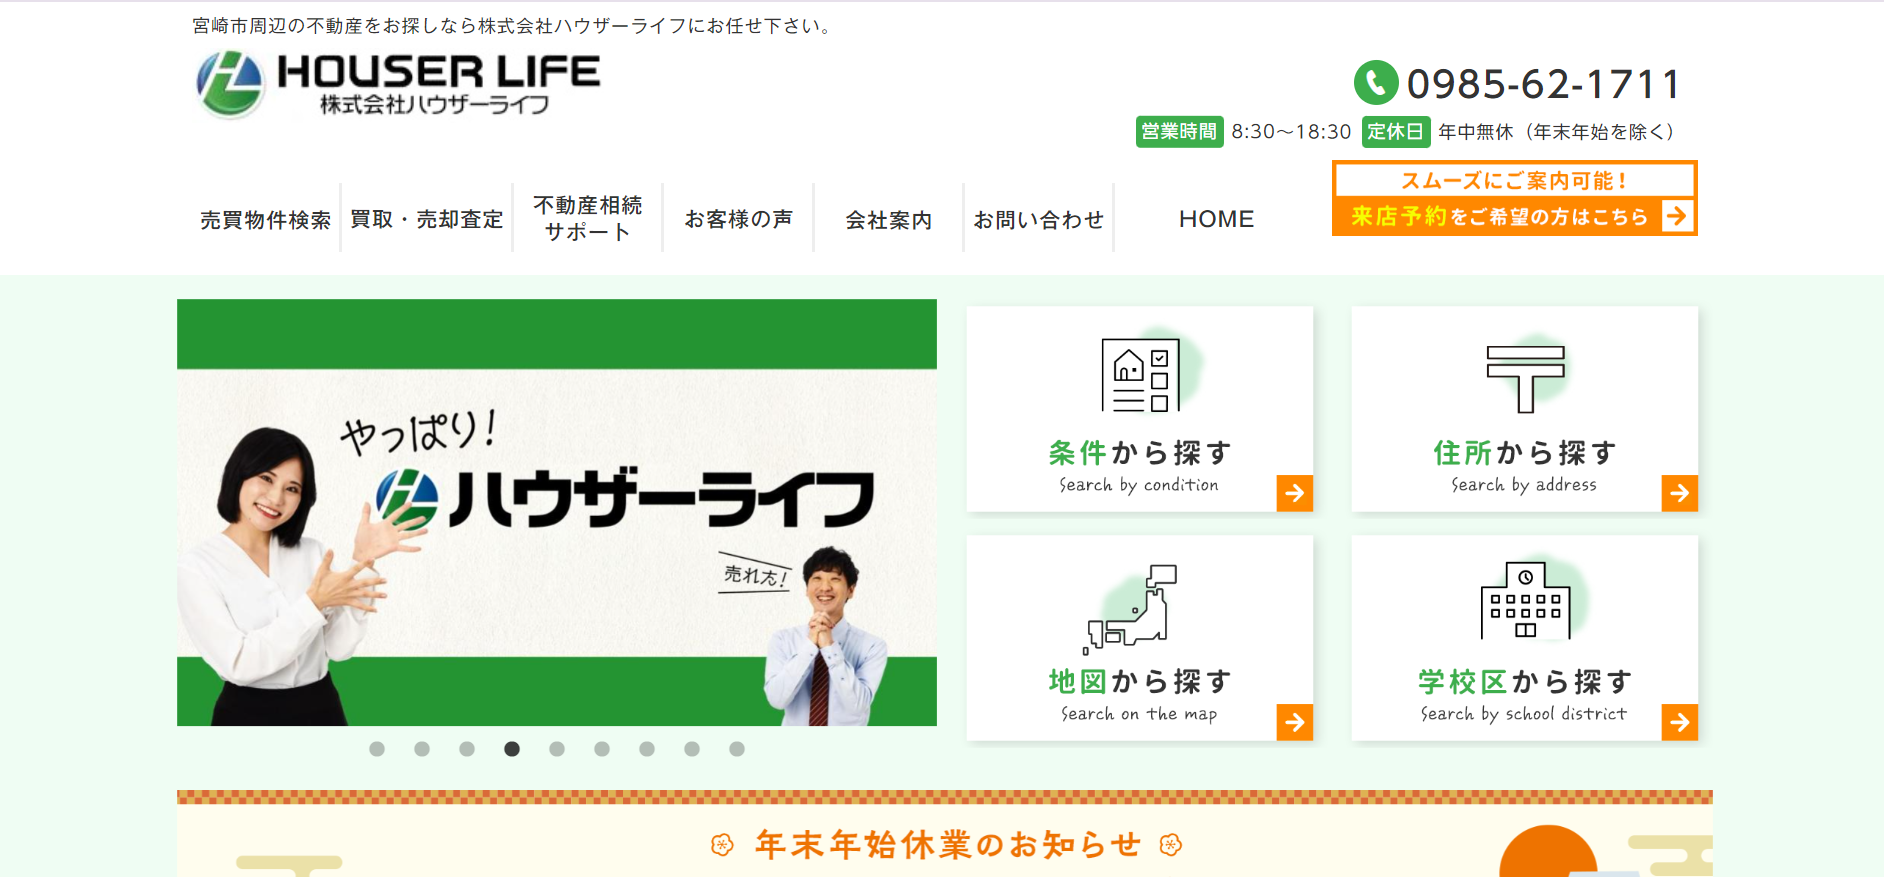Click 住所から探す text link
Screen dimensions: 1884x877
click(x=1525, y=453)
